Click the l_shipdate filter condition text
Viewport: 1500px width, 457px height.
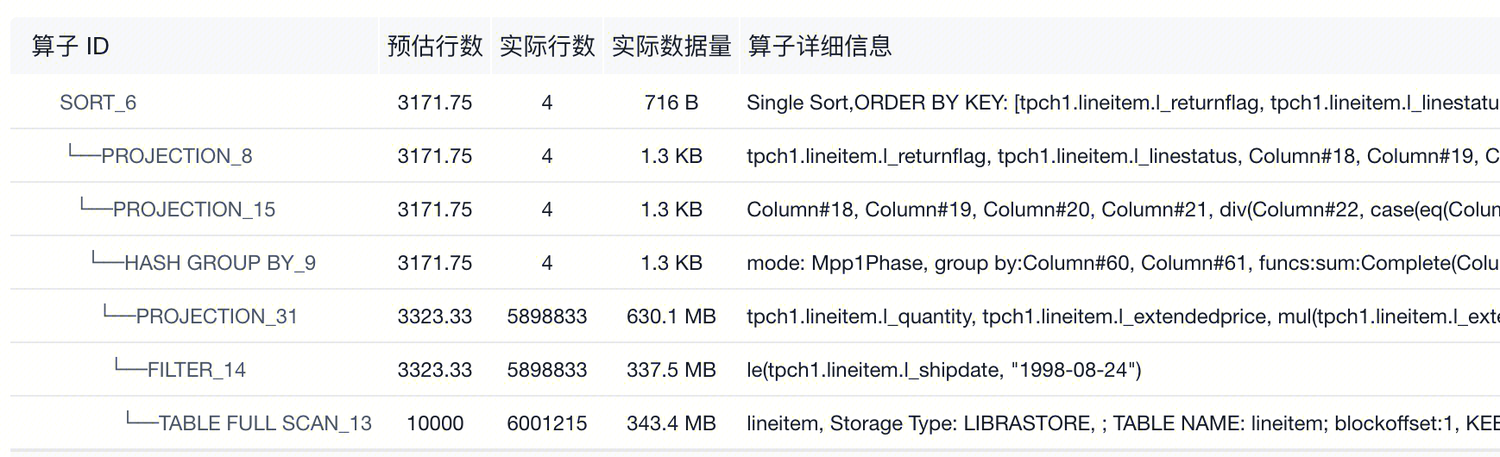click(944, 370)
